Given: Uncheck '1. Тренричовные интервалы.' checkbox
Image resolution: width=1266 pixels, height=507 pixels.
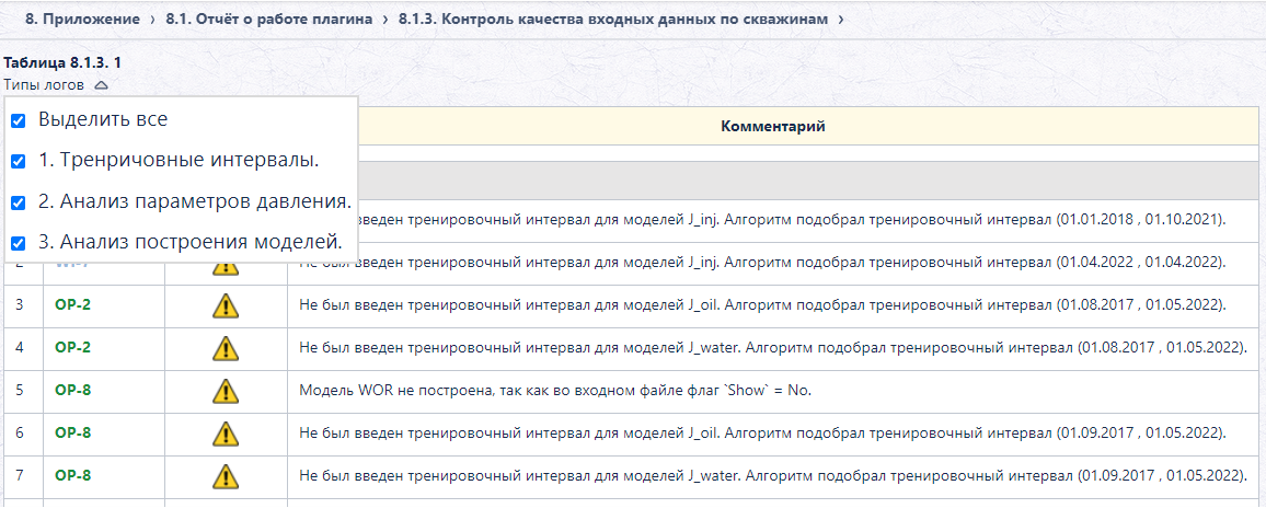Looking at the screenshot, I should [x=18, y=161].
